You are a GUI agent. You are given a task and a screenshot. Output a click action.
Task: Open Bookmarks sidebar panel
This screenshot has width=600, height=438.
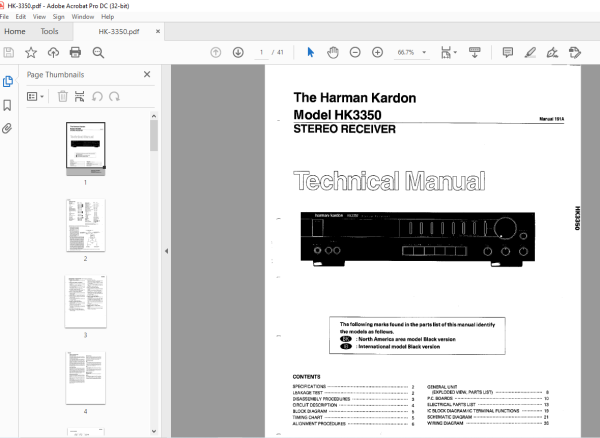[x=7, y=105]
